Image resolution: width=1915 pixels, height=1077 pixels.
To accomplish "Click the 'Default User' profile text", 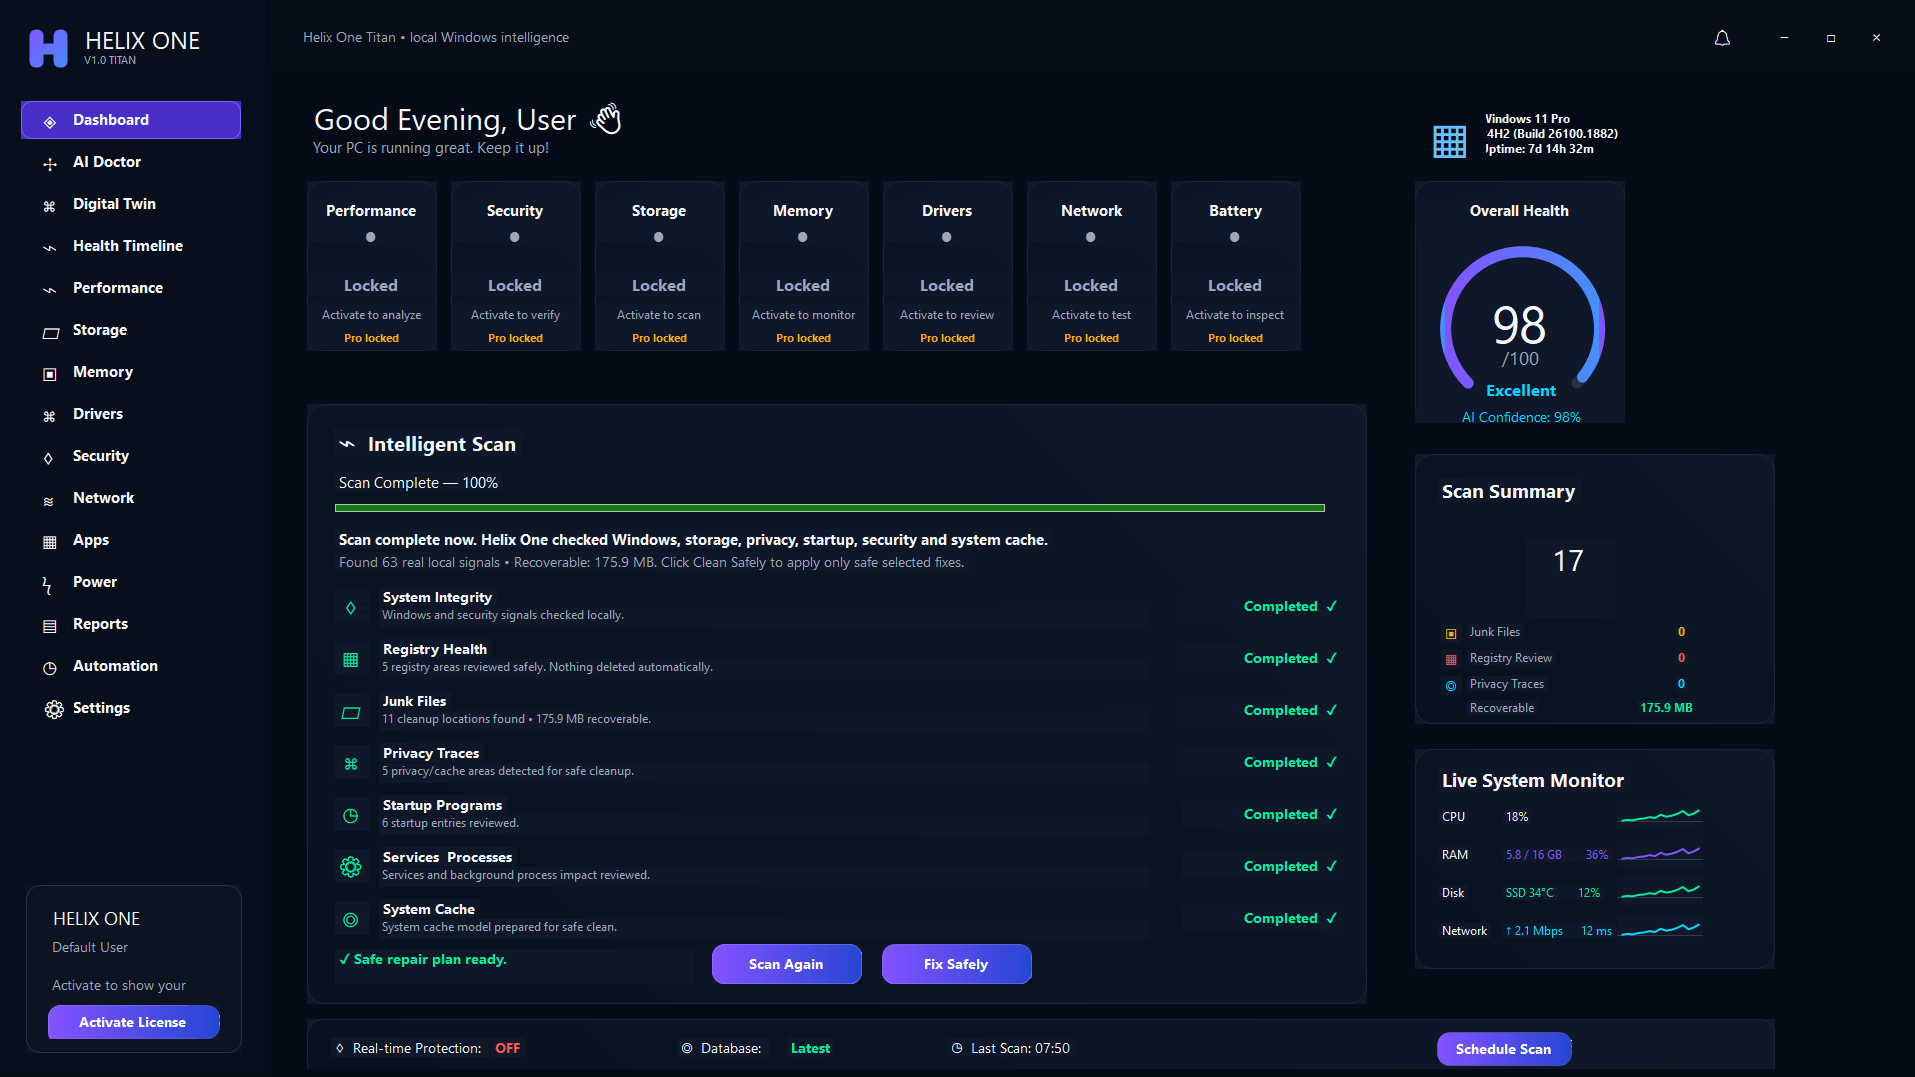I will (90, 947).
